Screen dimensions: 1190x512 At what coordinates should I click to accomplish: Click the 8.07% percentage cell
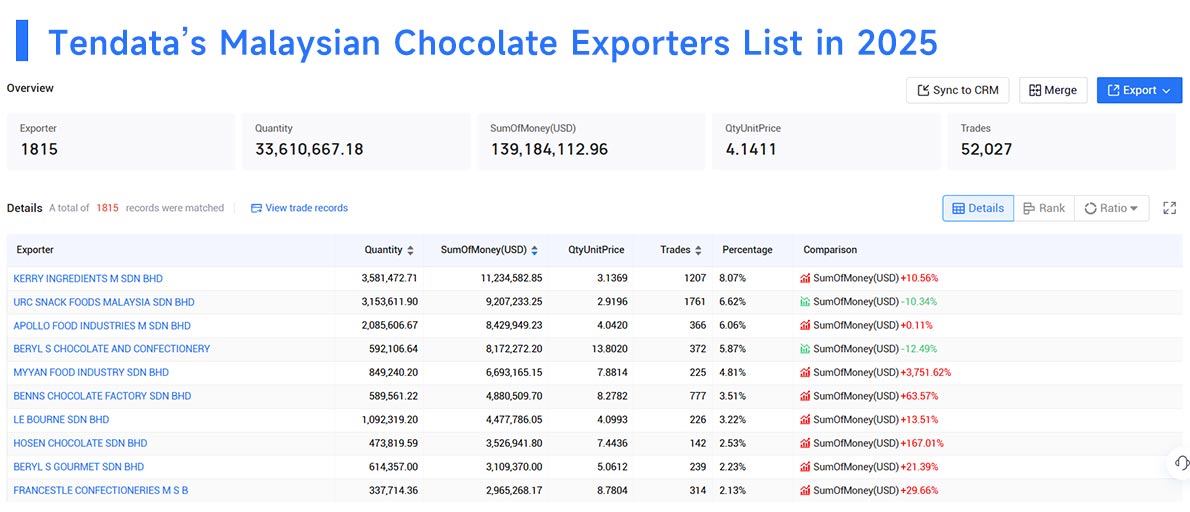pyautogui.click(x=732, y=278)
